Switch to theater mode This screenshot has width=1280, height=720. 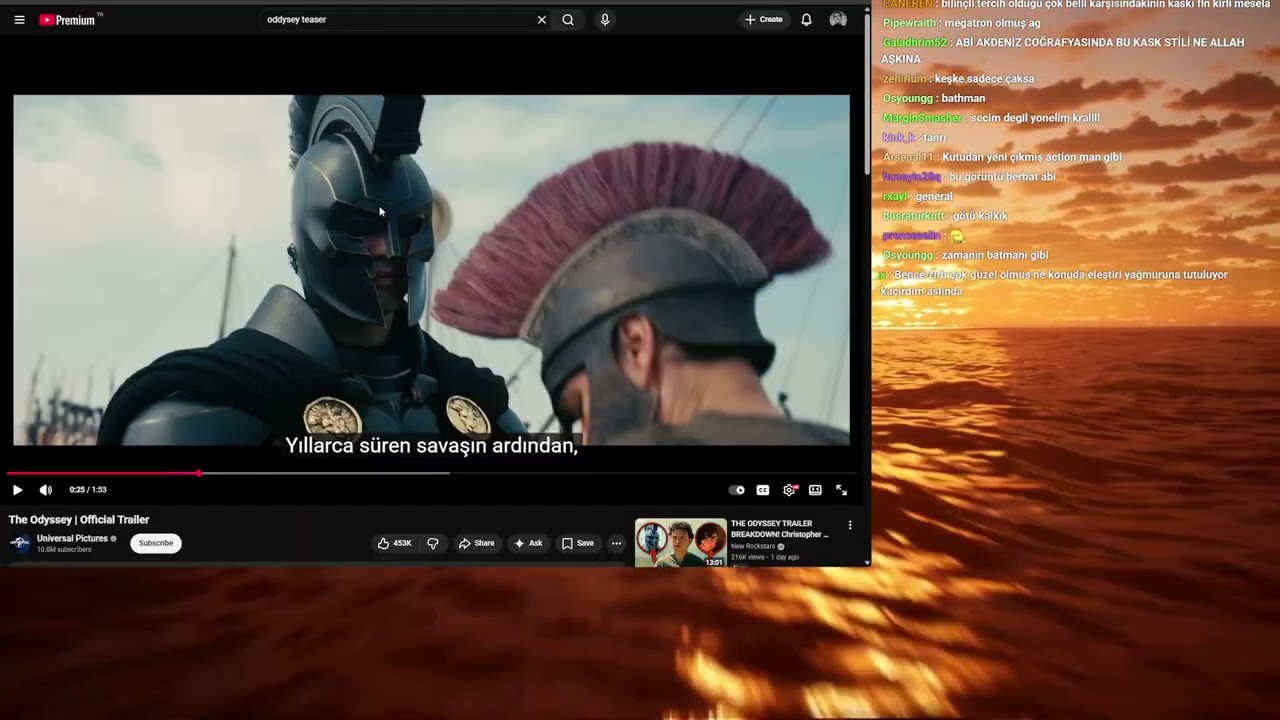point(815,490)
